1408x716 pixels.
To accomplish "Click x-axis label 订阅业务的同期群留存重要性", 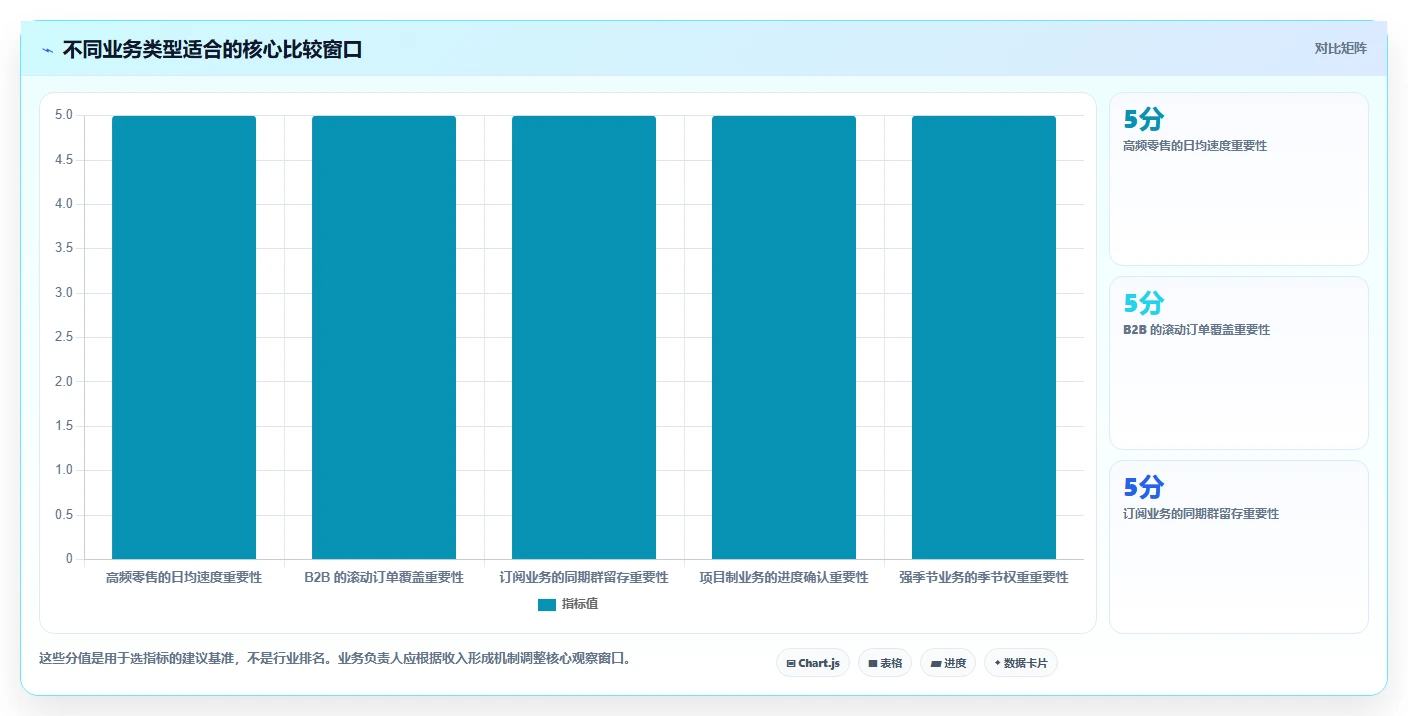I will (584, 578).
